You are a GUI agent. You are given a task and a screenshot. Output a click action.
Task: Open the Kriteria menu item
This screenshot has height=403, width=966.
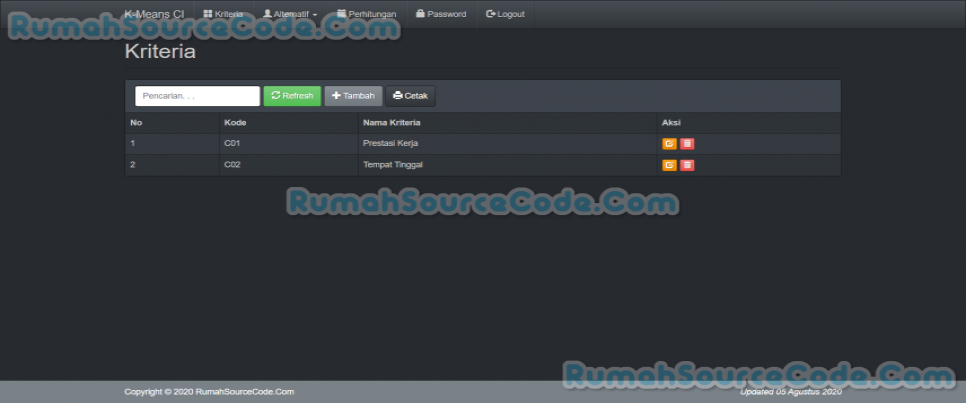coord(223,14)
